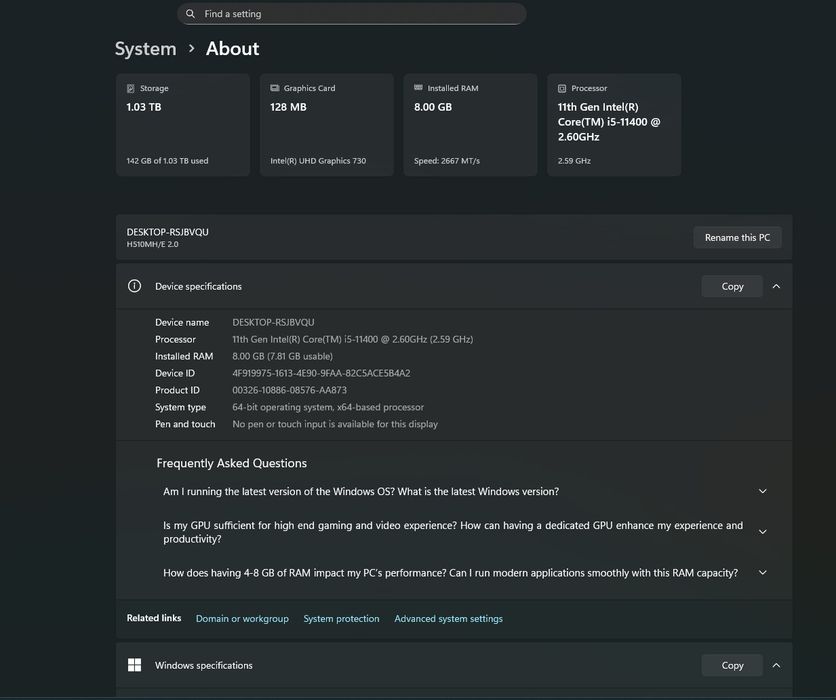Image resolution: width=836 pixels, height=700 pixels.
Task: Click the Windows logo beside Windows specifications
Action: pos(134,665)
